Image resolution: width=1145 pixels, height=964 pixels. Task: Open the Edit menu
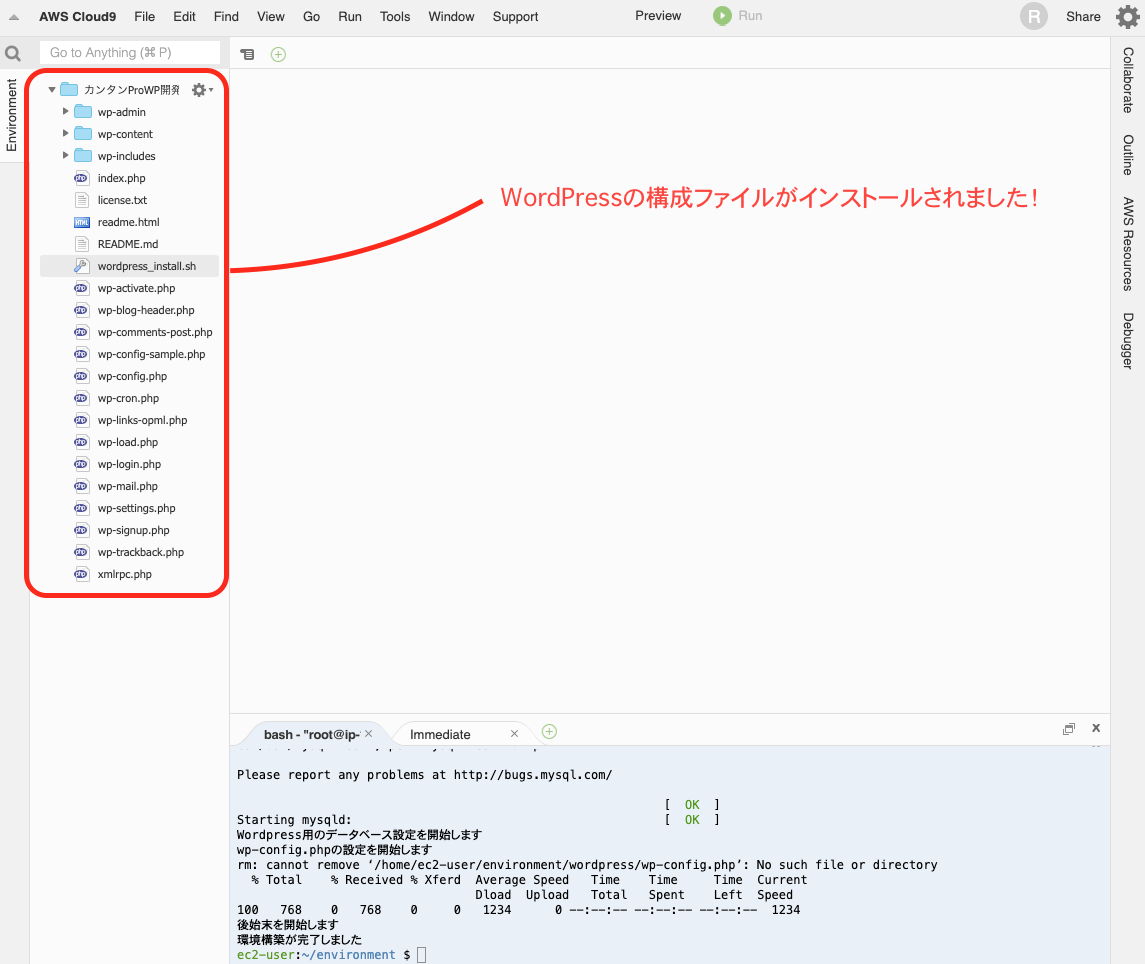pyautogui.click(x=184, y=17)
